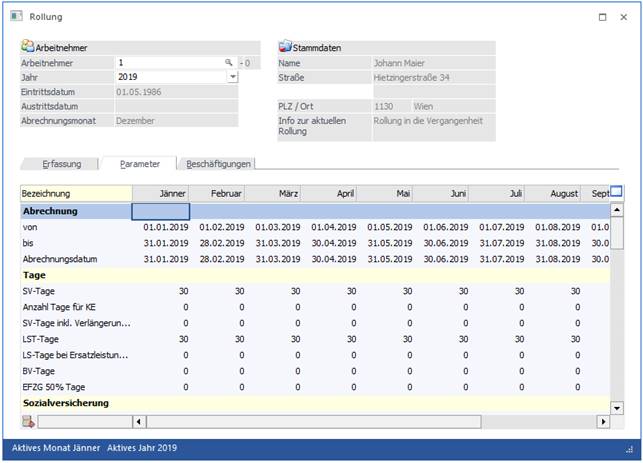Open the Jahr dropdown list
The width and height of the screenshot is (643, 463).
[232, 77]
